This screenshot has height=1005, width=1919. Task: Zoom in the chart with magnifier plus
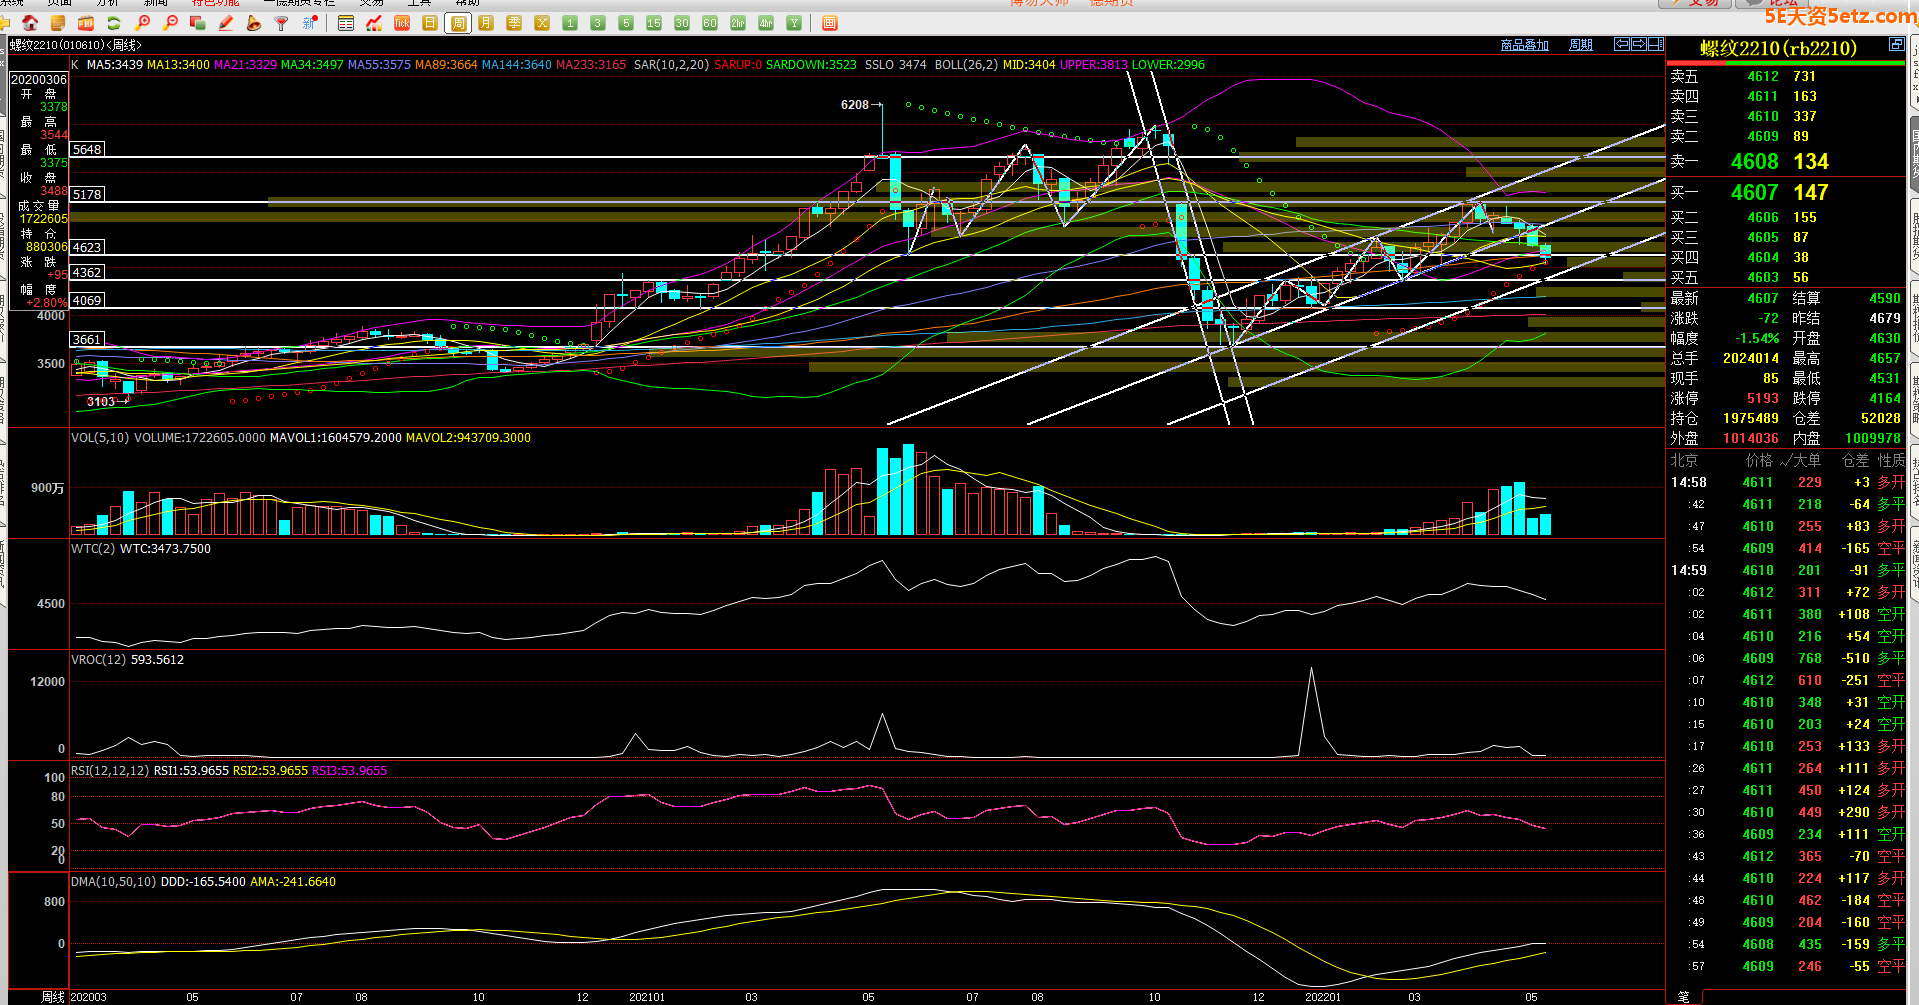point(143,23)
